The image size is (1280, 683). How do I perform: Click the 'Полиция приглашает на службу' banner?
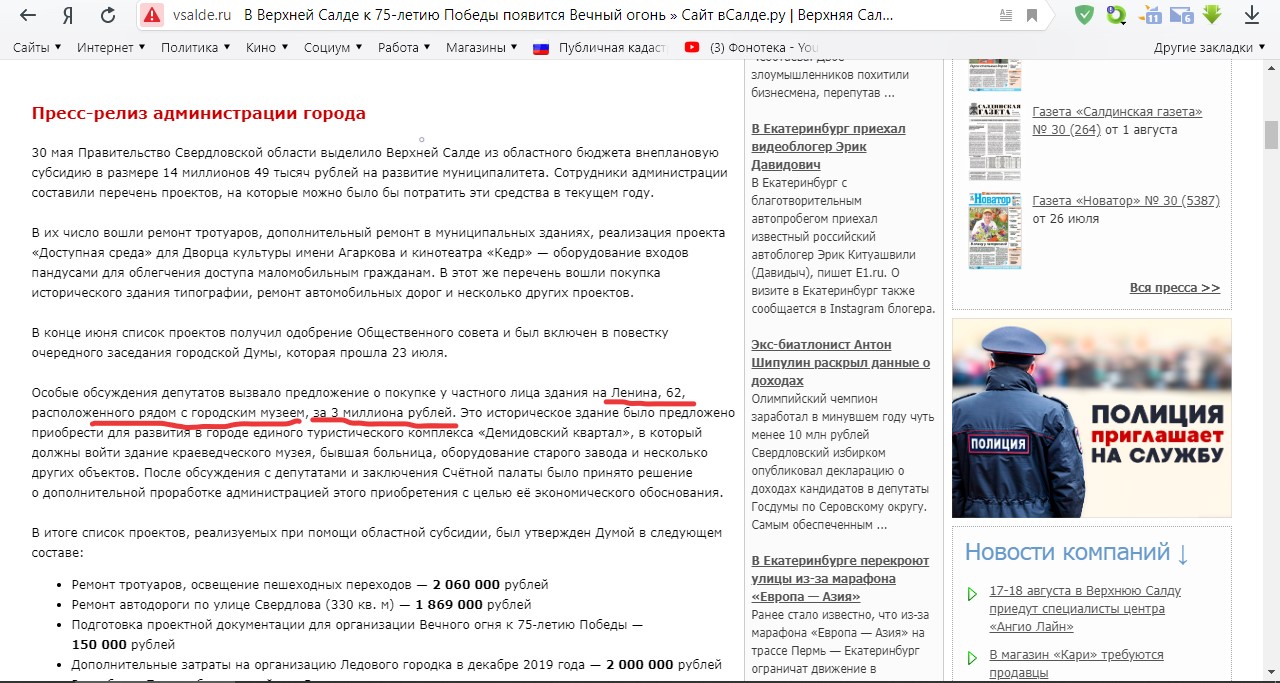[1091, 418]
